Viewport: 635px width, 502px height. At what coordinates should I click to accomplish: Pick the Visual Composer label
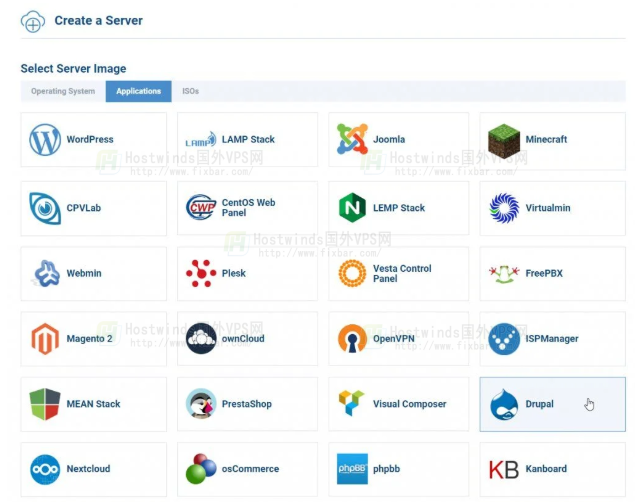point(409,404)
